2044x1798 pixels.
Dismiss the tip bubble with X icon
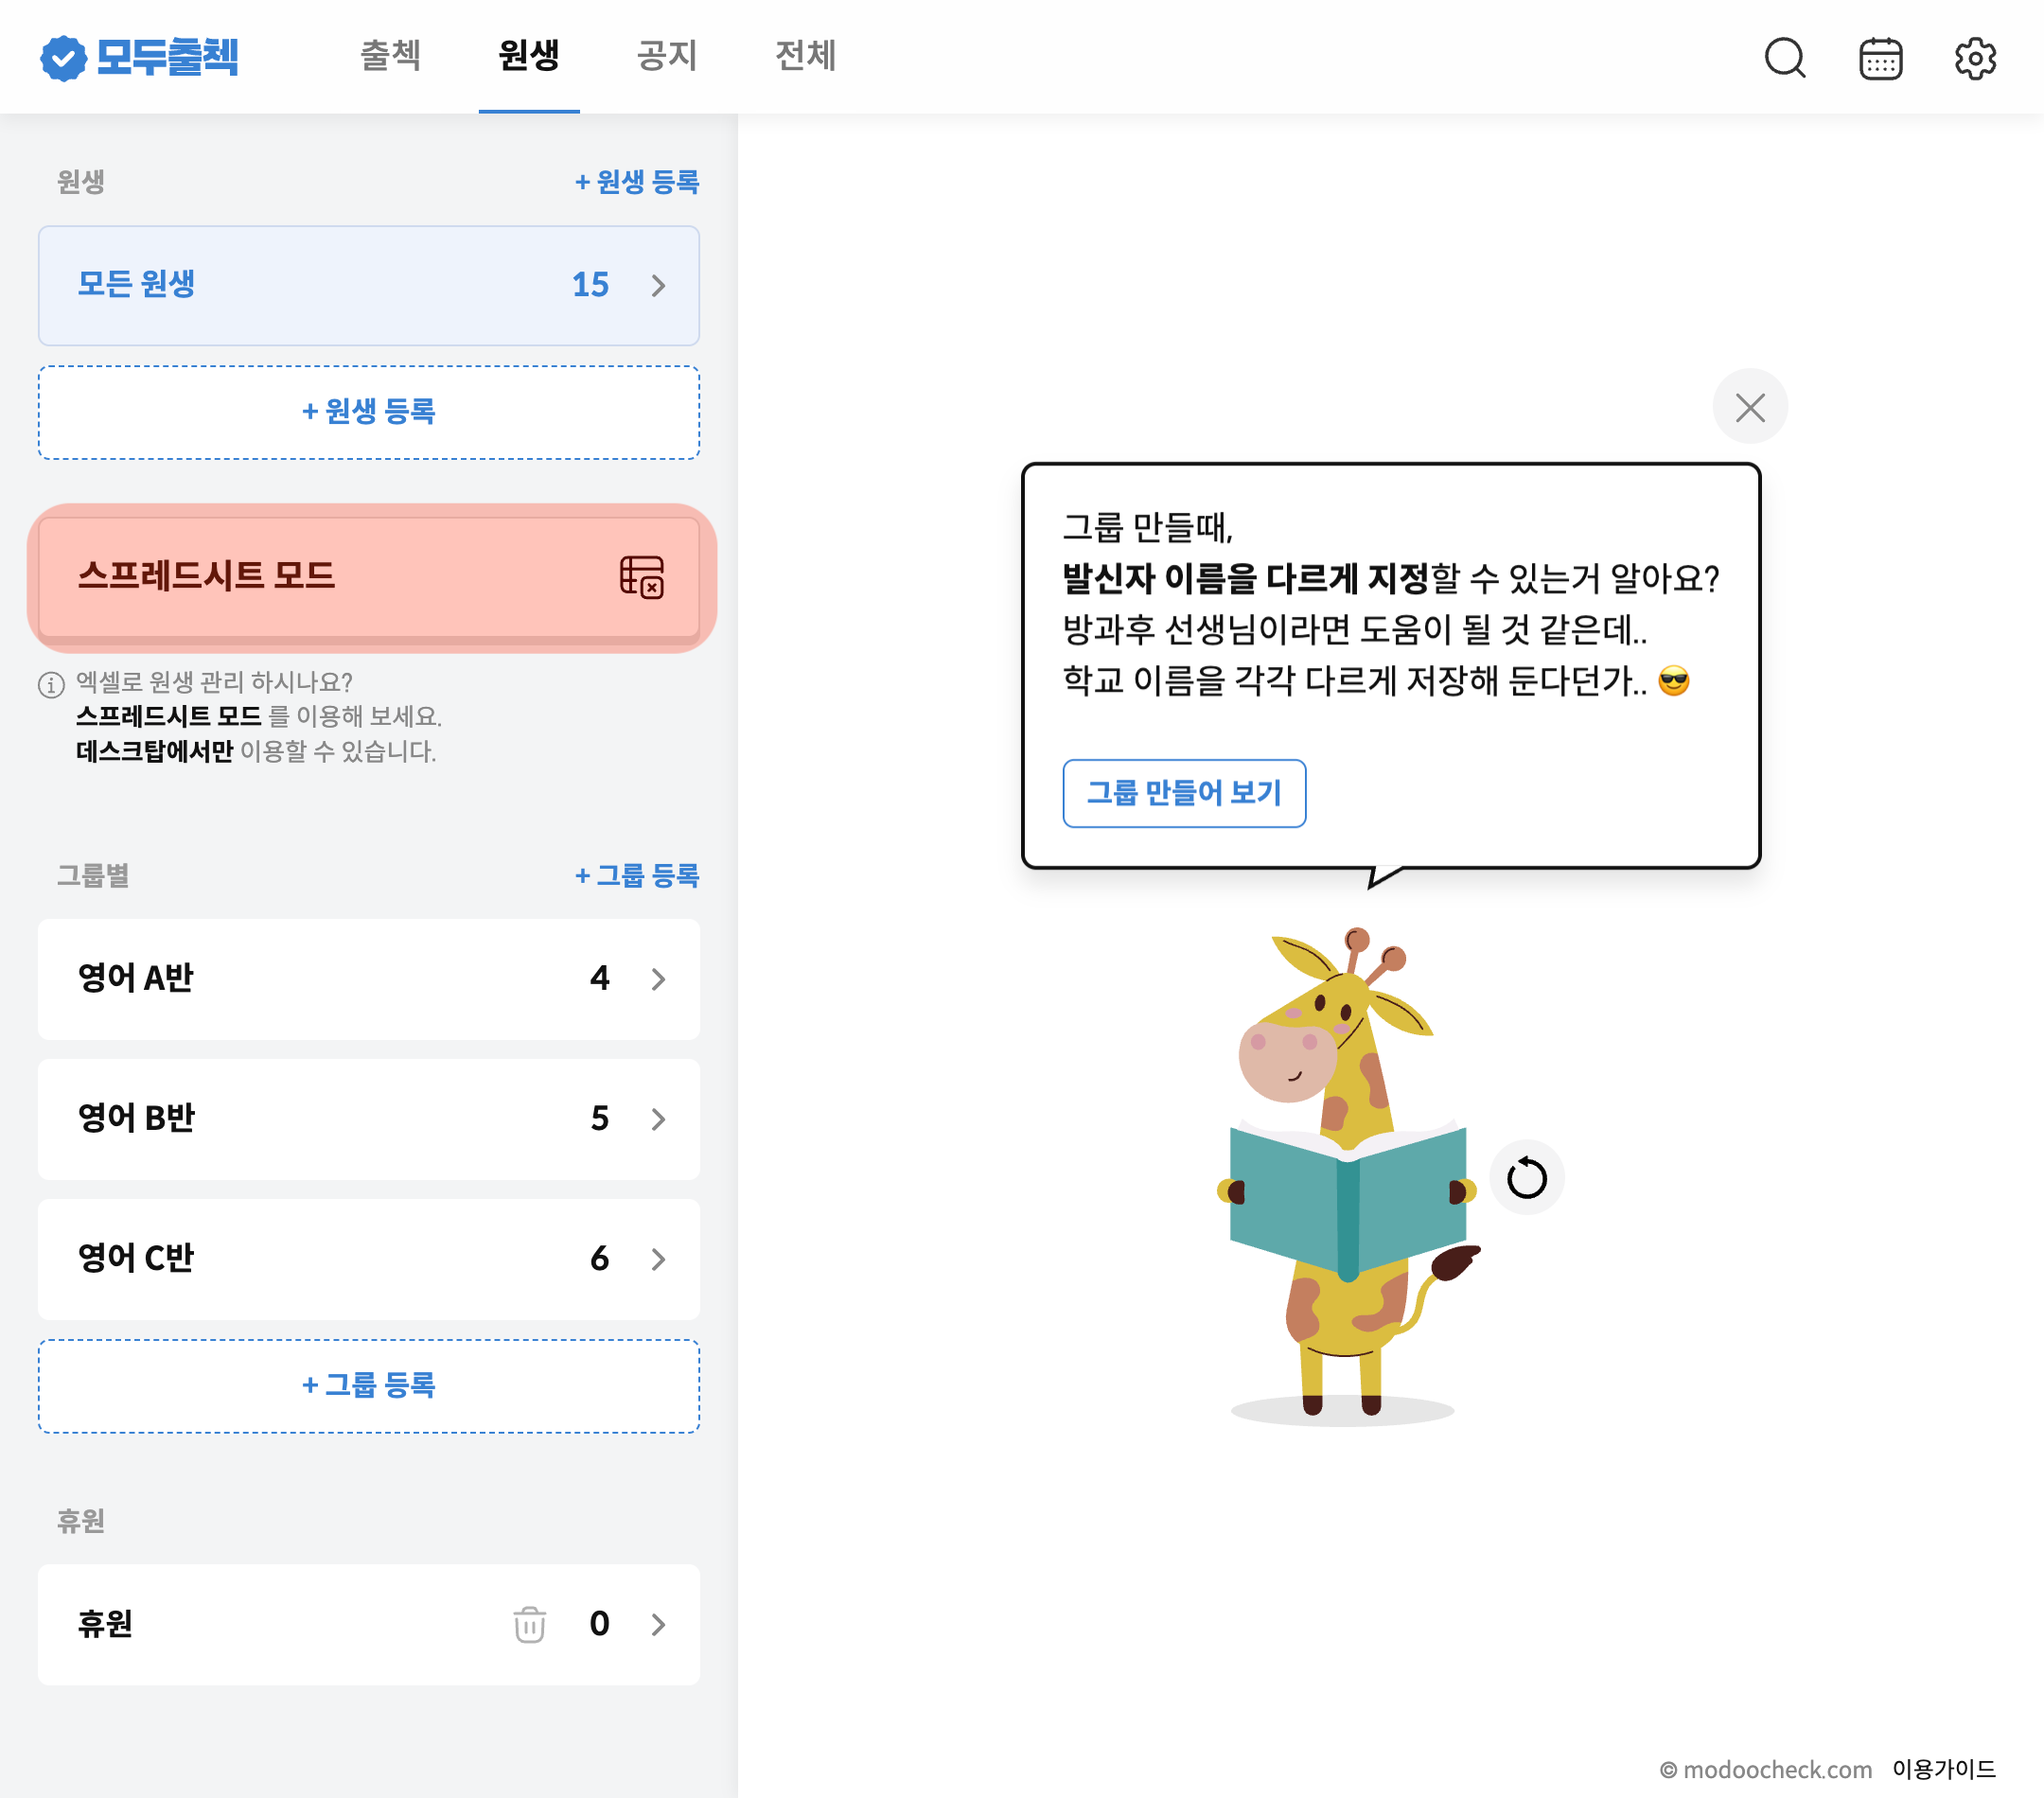coord(1749,407)
